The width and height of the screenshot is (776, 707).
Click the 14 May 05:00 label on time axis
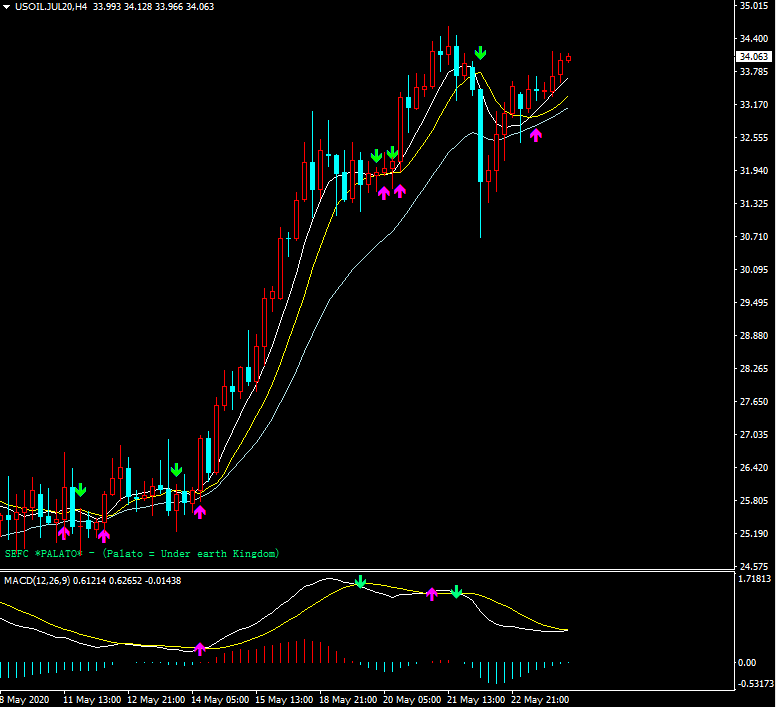tap(222, 699)
